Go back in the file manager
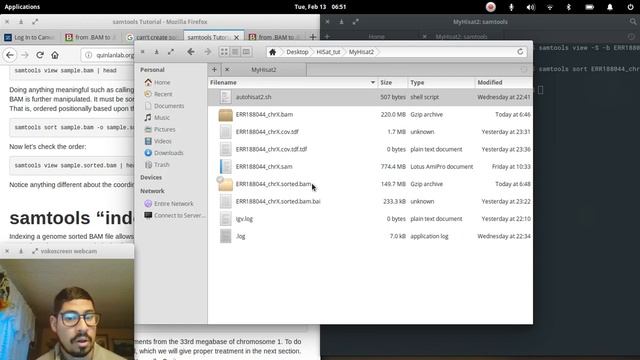This screenshot has height=360, width=640. click(191, 52)
